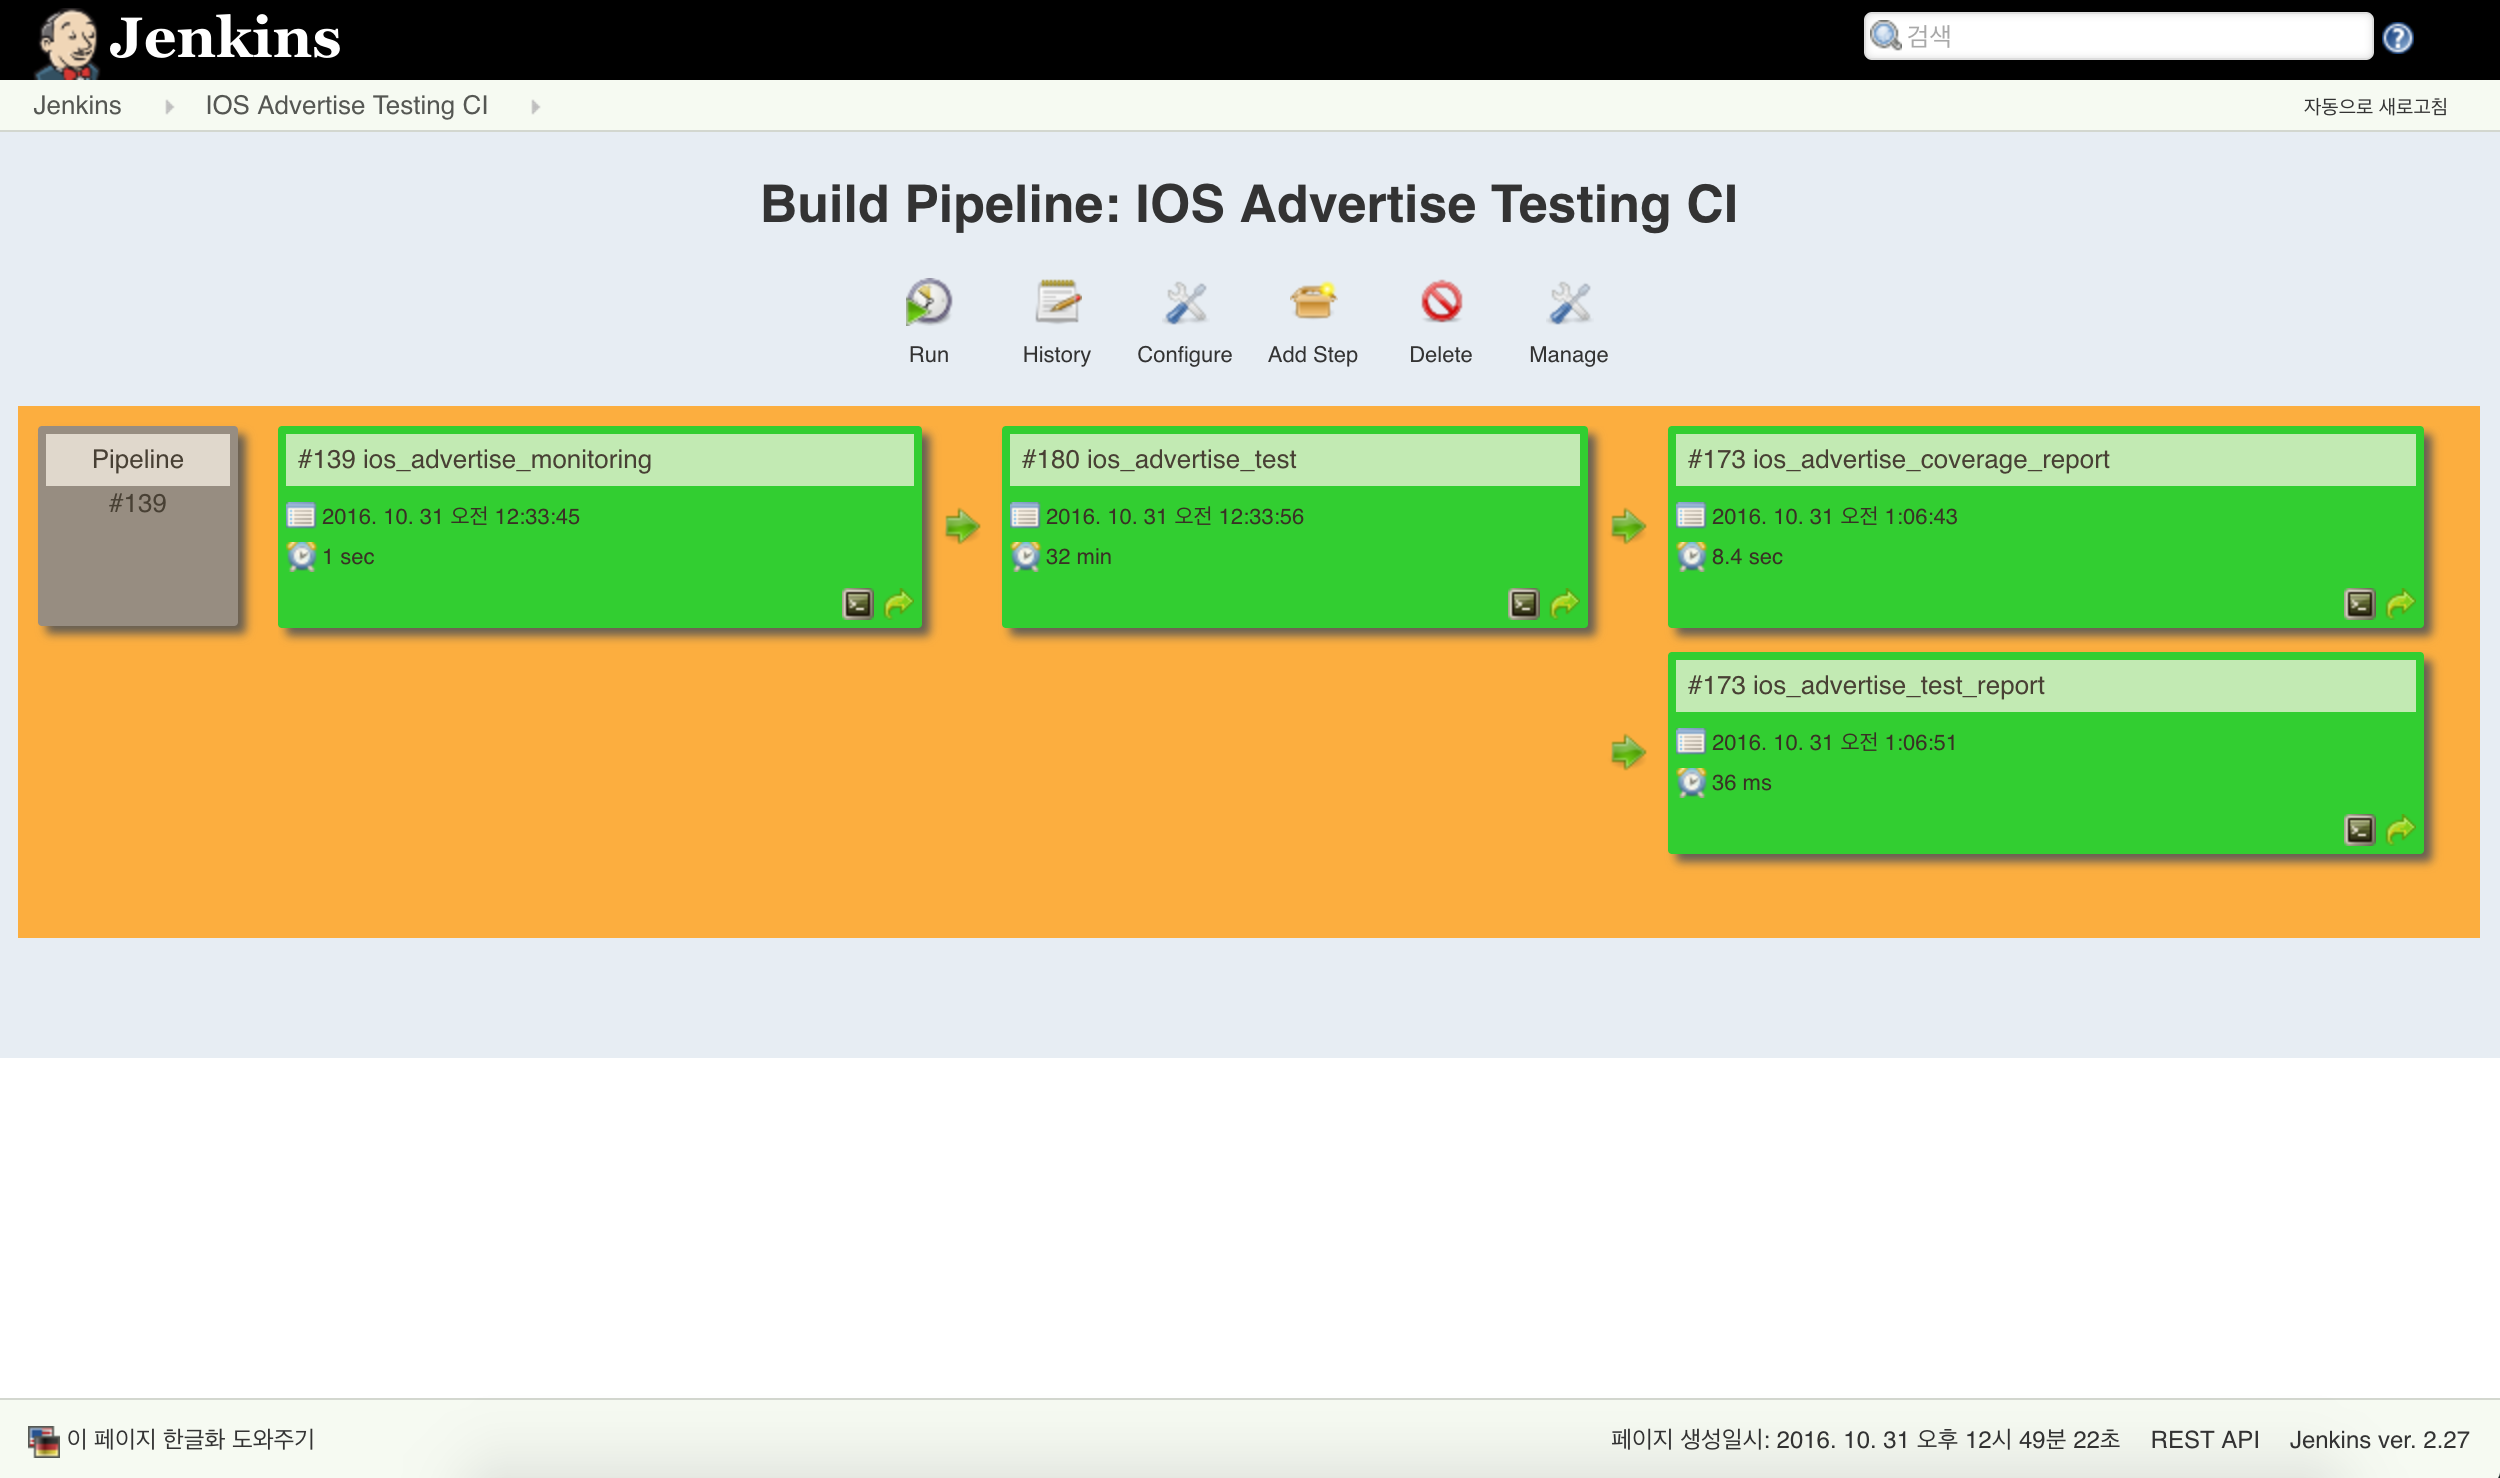
Task: Re-run the ios_advertise_coverage_report build arrow
Action: point(2401,604)
